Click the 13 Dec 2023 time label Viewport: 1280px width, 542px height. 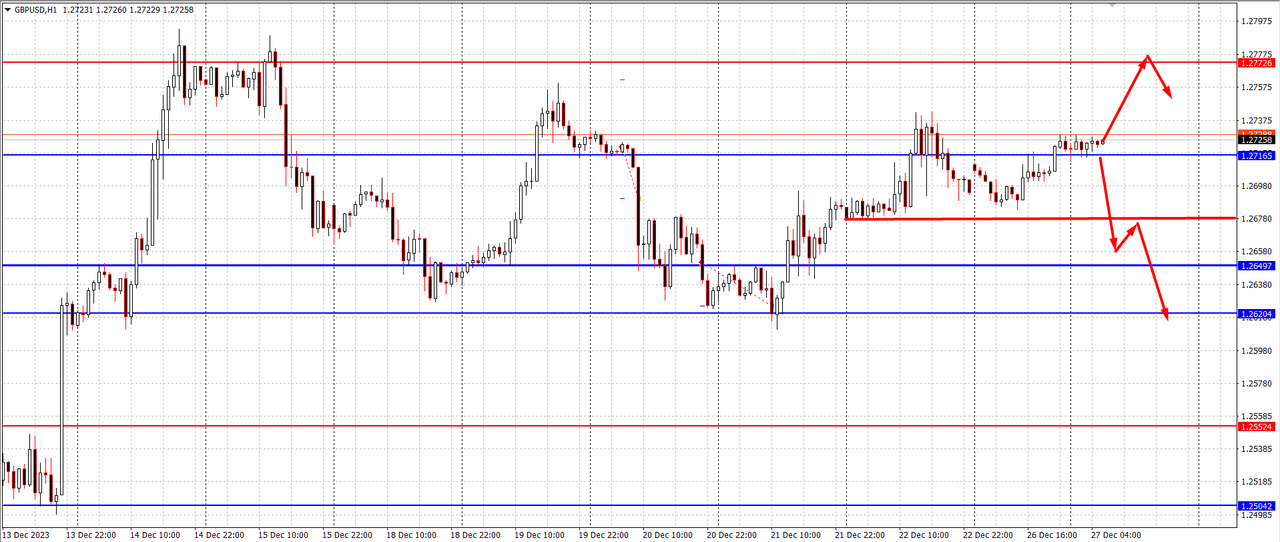point(25,535)
